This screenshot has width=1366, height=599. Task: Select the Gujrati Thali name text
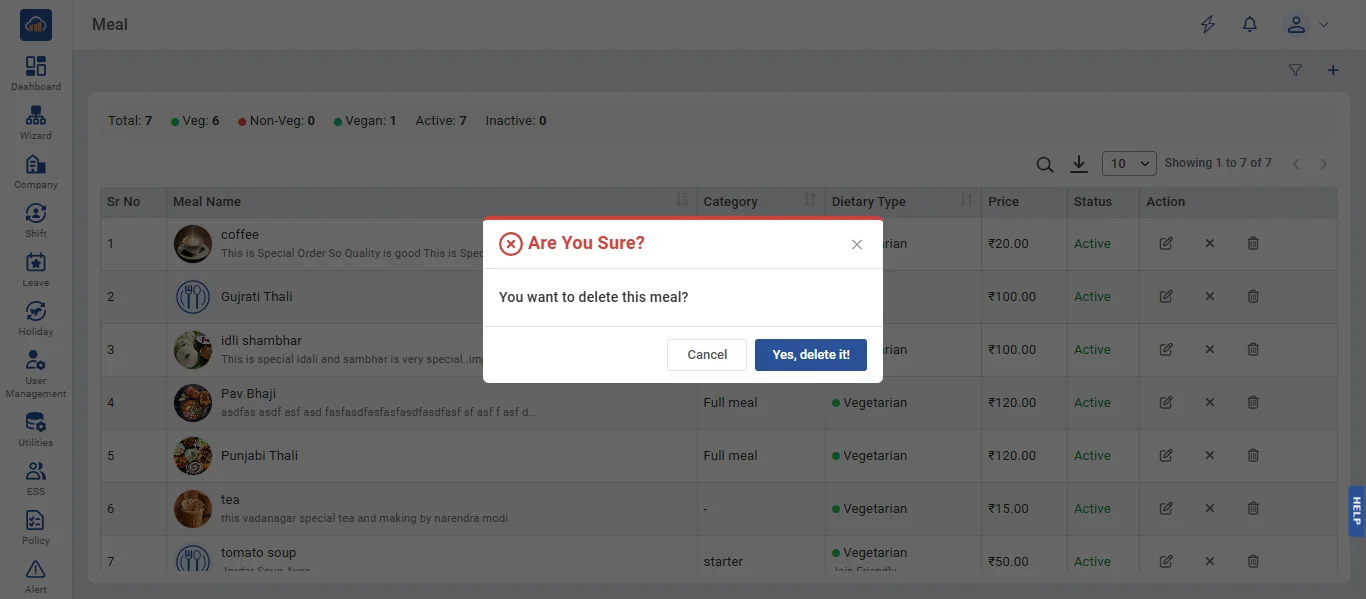point(257,297)
